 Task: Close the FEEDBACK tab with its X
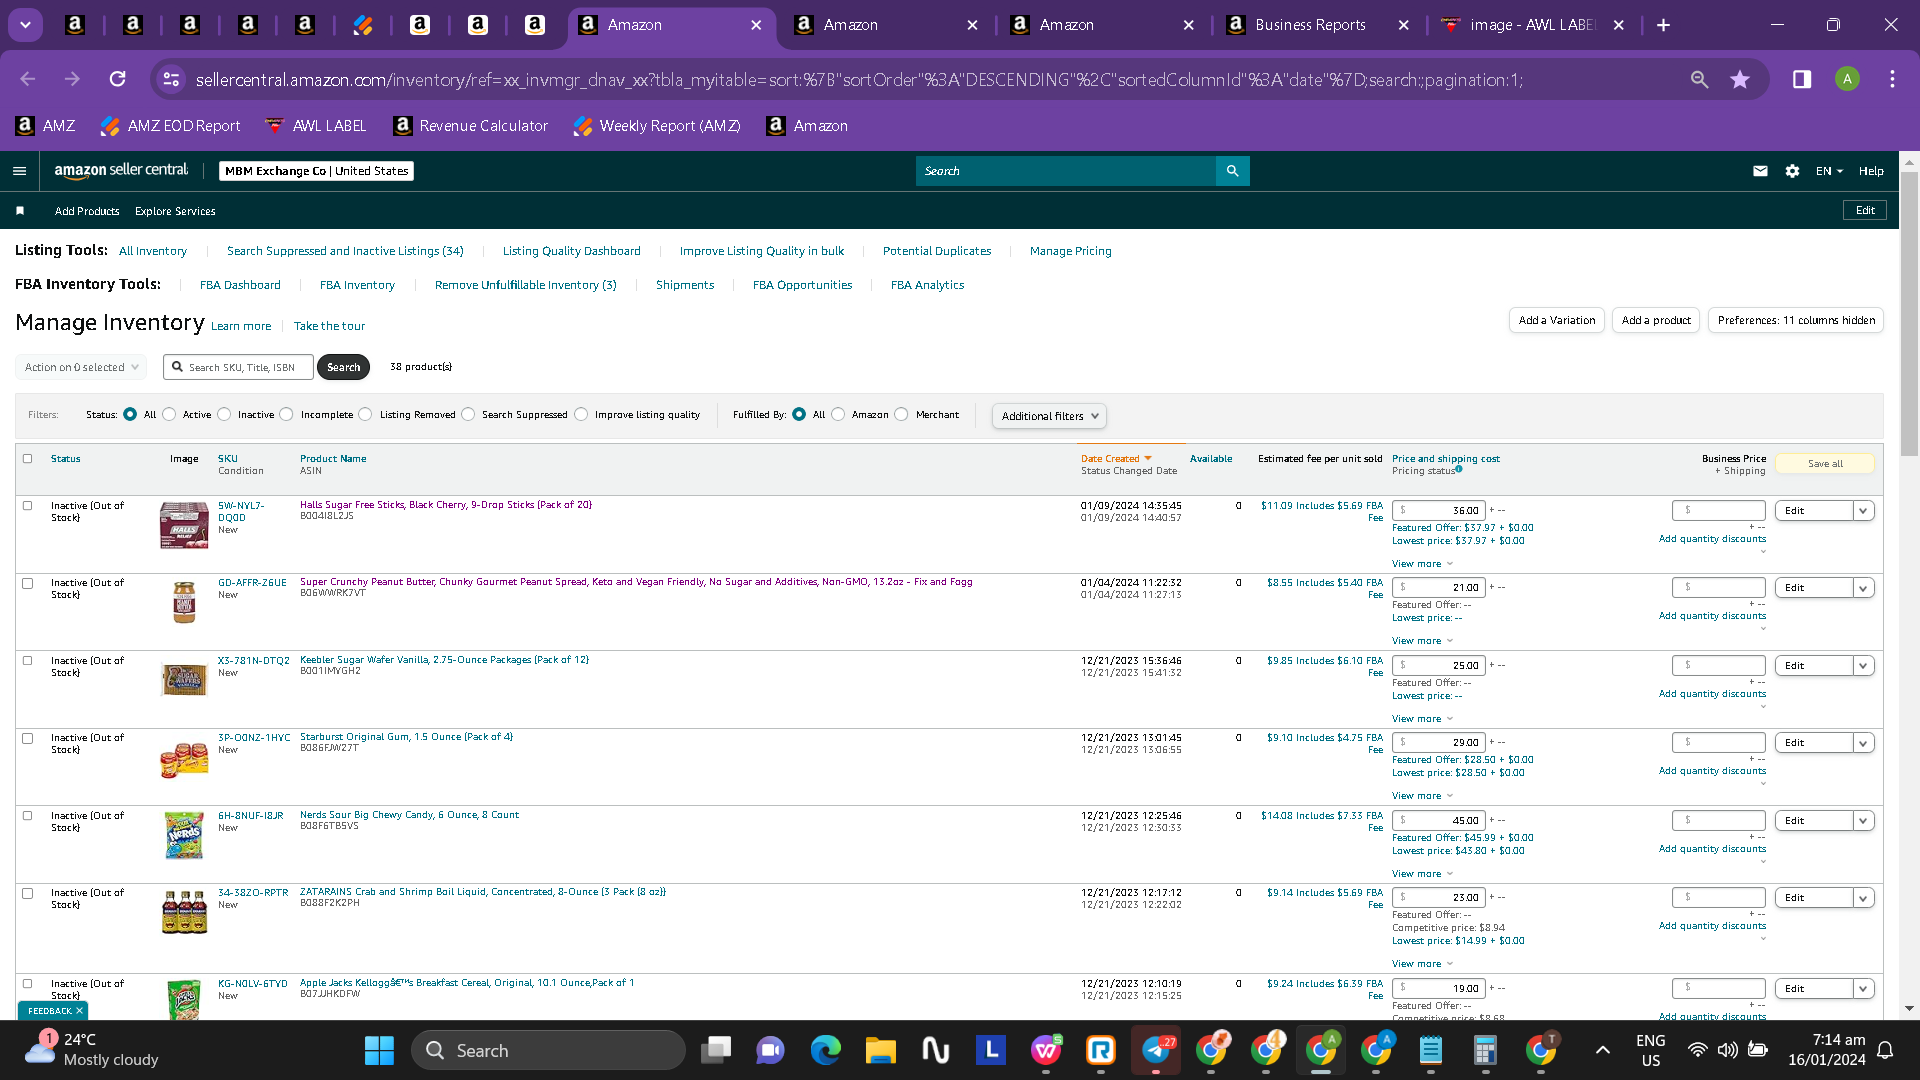tap(79, 1011)
